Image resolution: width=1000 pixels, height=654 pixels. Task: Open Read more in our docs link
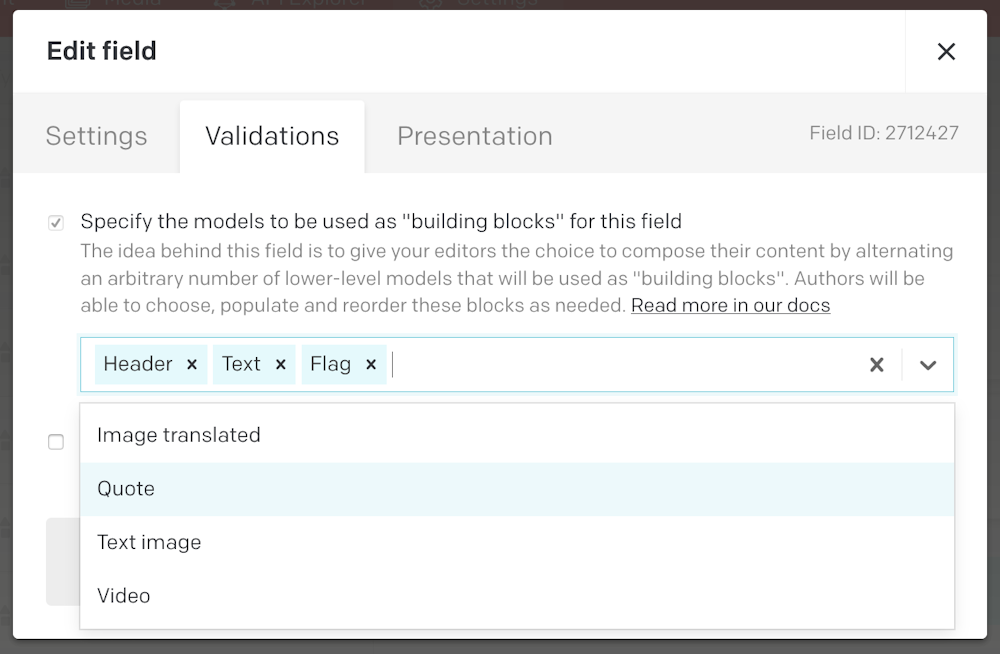click(x=730, y=305)
